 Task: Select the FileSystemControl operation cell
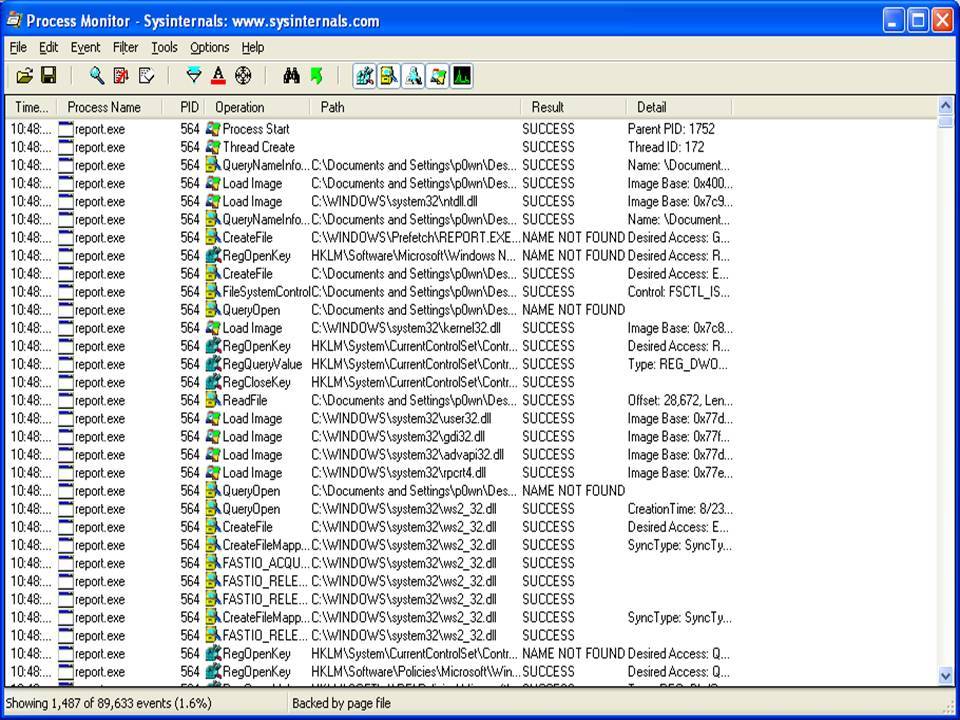pos(266,292)
